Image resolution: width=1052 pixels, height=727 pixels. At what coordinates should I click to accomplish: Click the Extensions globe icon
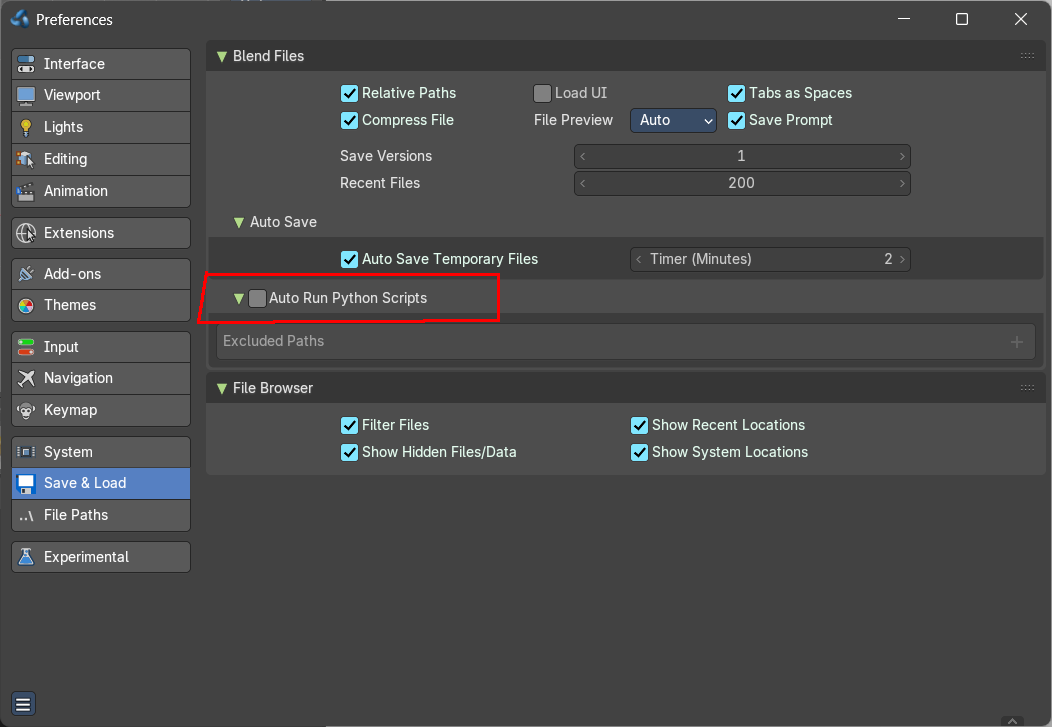pyautogui.click(x=25, y=233)
